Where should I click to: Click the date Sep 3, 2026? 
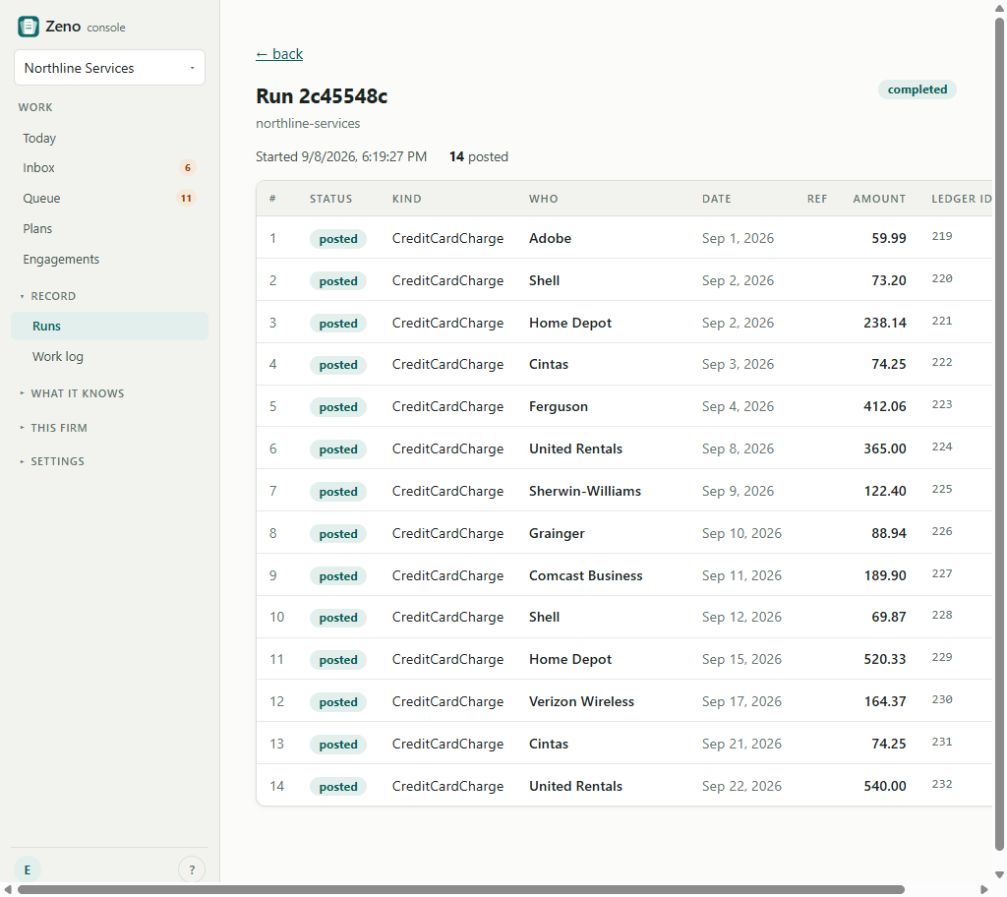pyautogui.click(x=738, y=364)
